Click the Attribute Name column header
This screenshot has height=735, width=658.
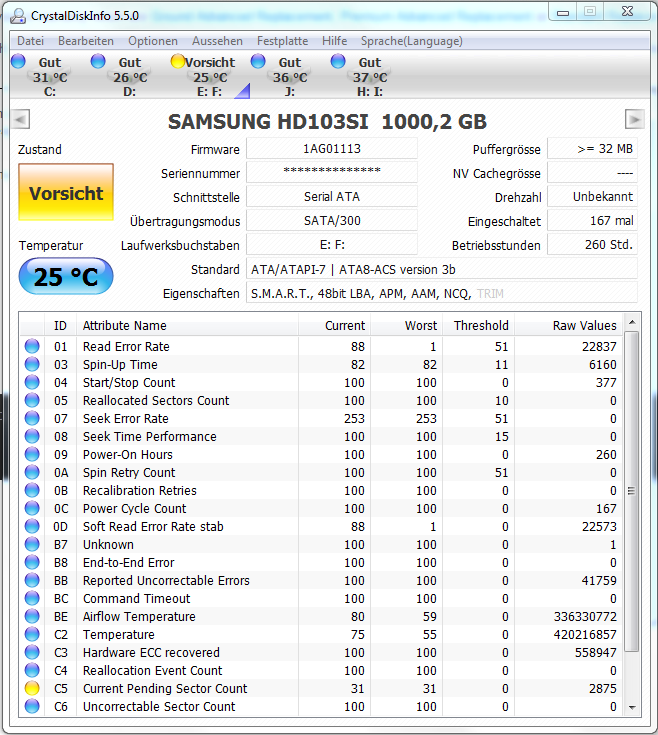pyautogui.click(x=187, y=326)
